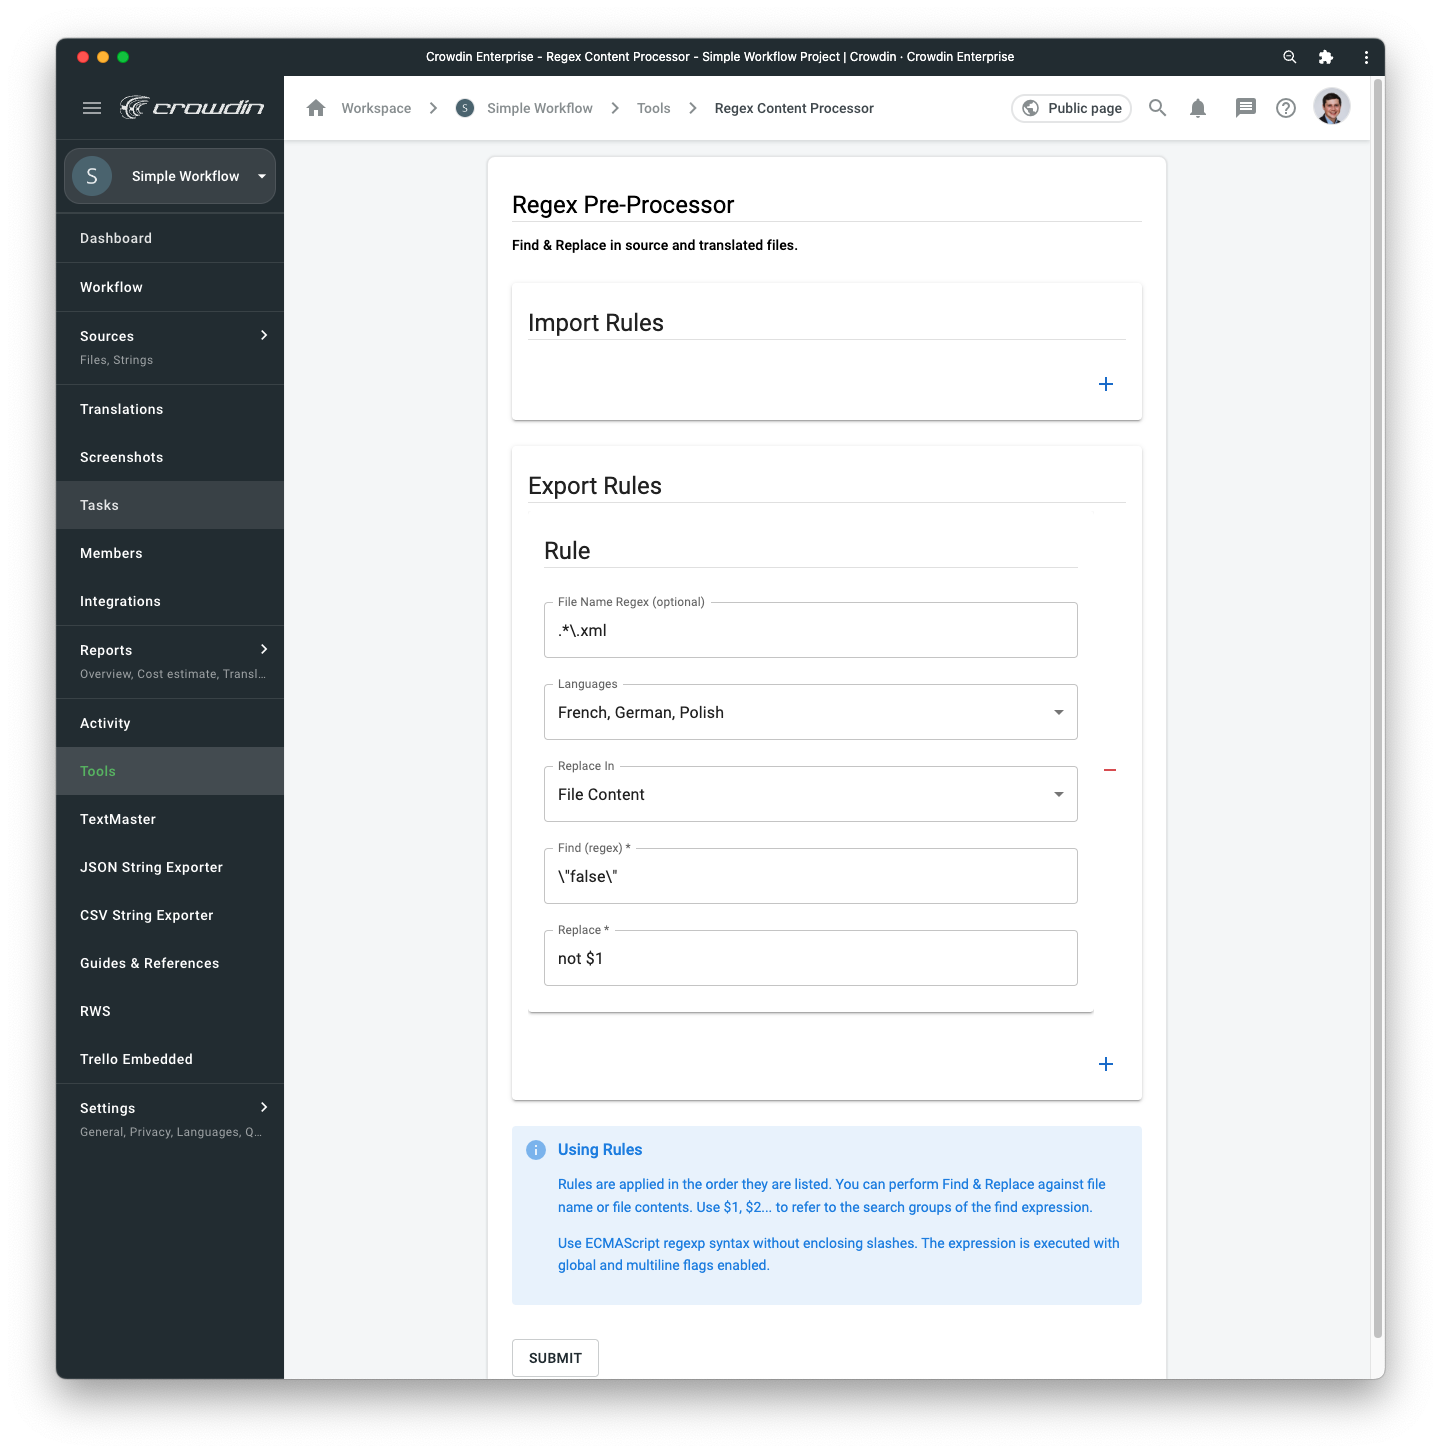Select Tools in sidebar

(x=170, y=771)
